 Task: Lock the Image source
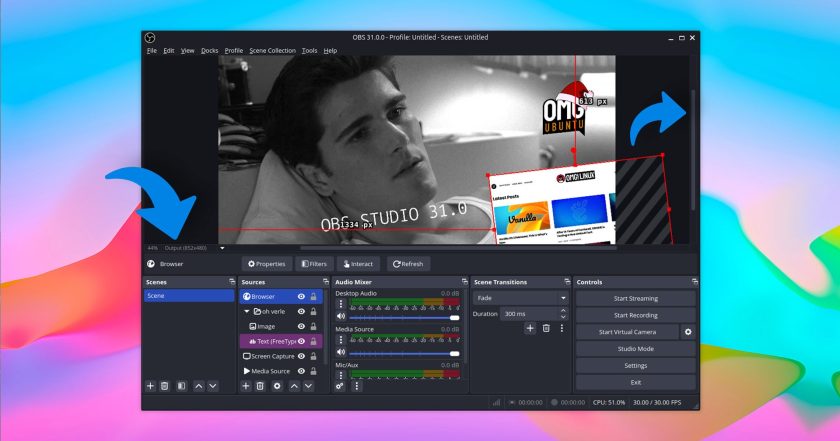click(313, 326)
